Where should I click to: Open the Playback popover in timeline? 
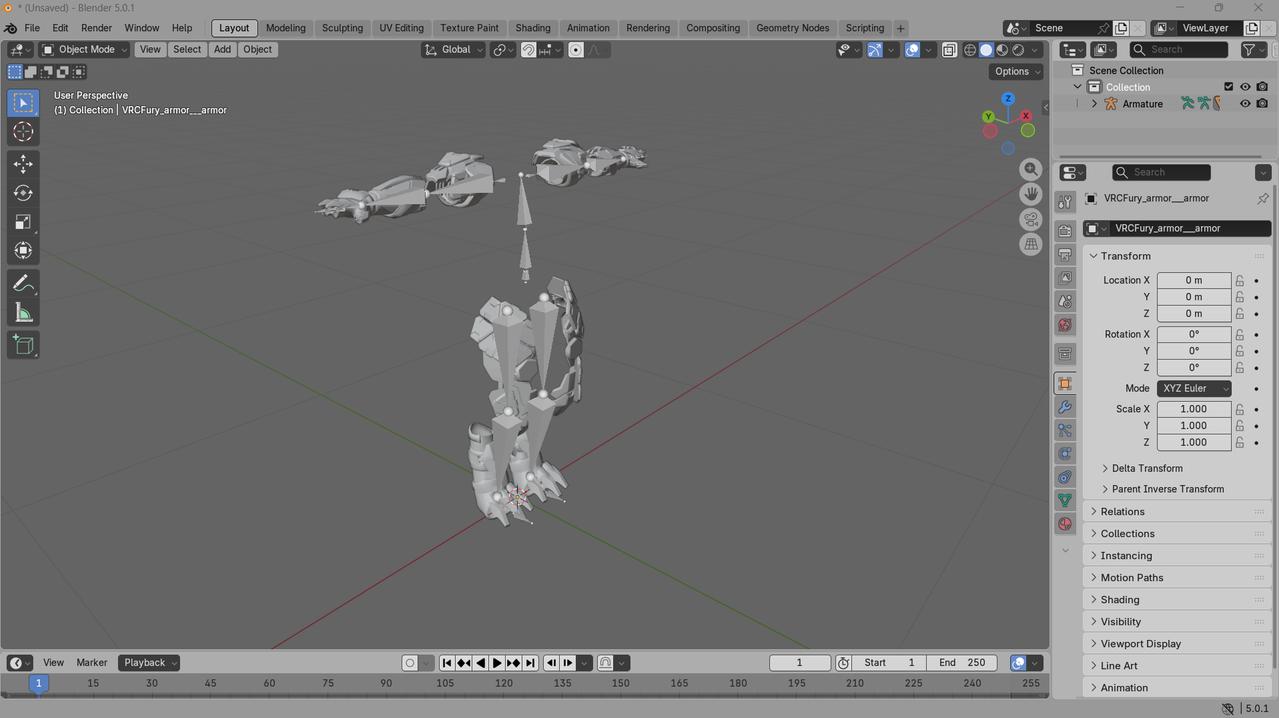(149, 662)
